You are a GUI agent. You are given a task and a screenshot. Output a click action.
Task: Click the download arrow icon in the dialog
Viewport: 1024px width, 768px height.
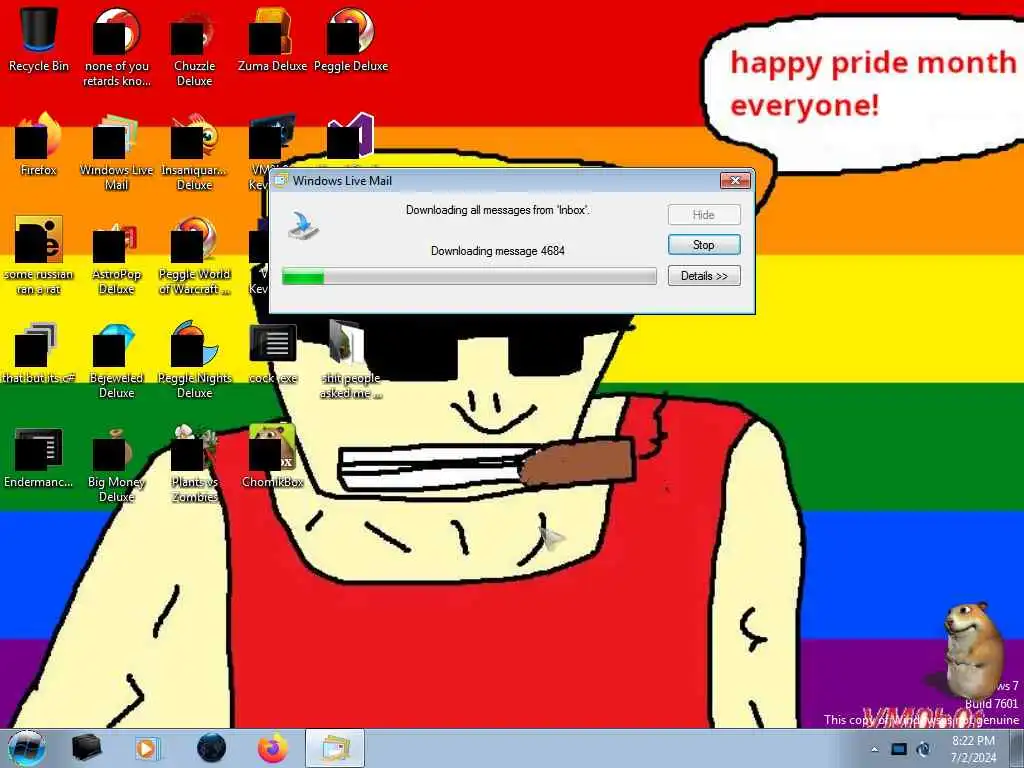coord(303,225)
